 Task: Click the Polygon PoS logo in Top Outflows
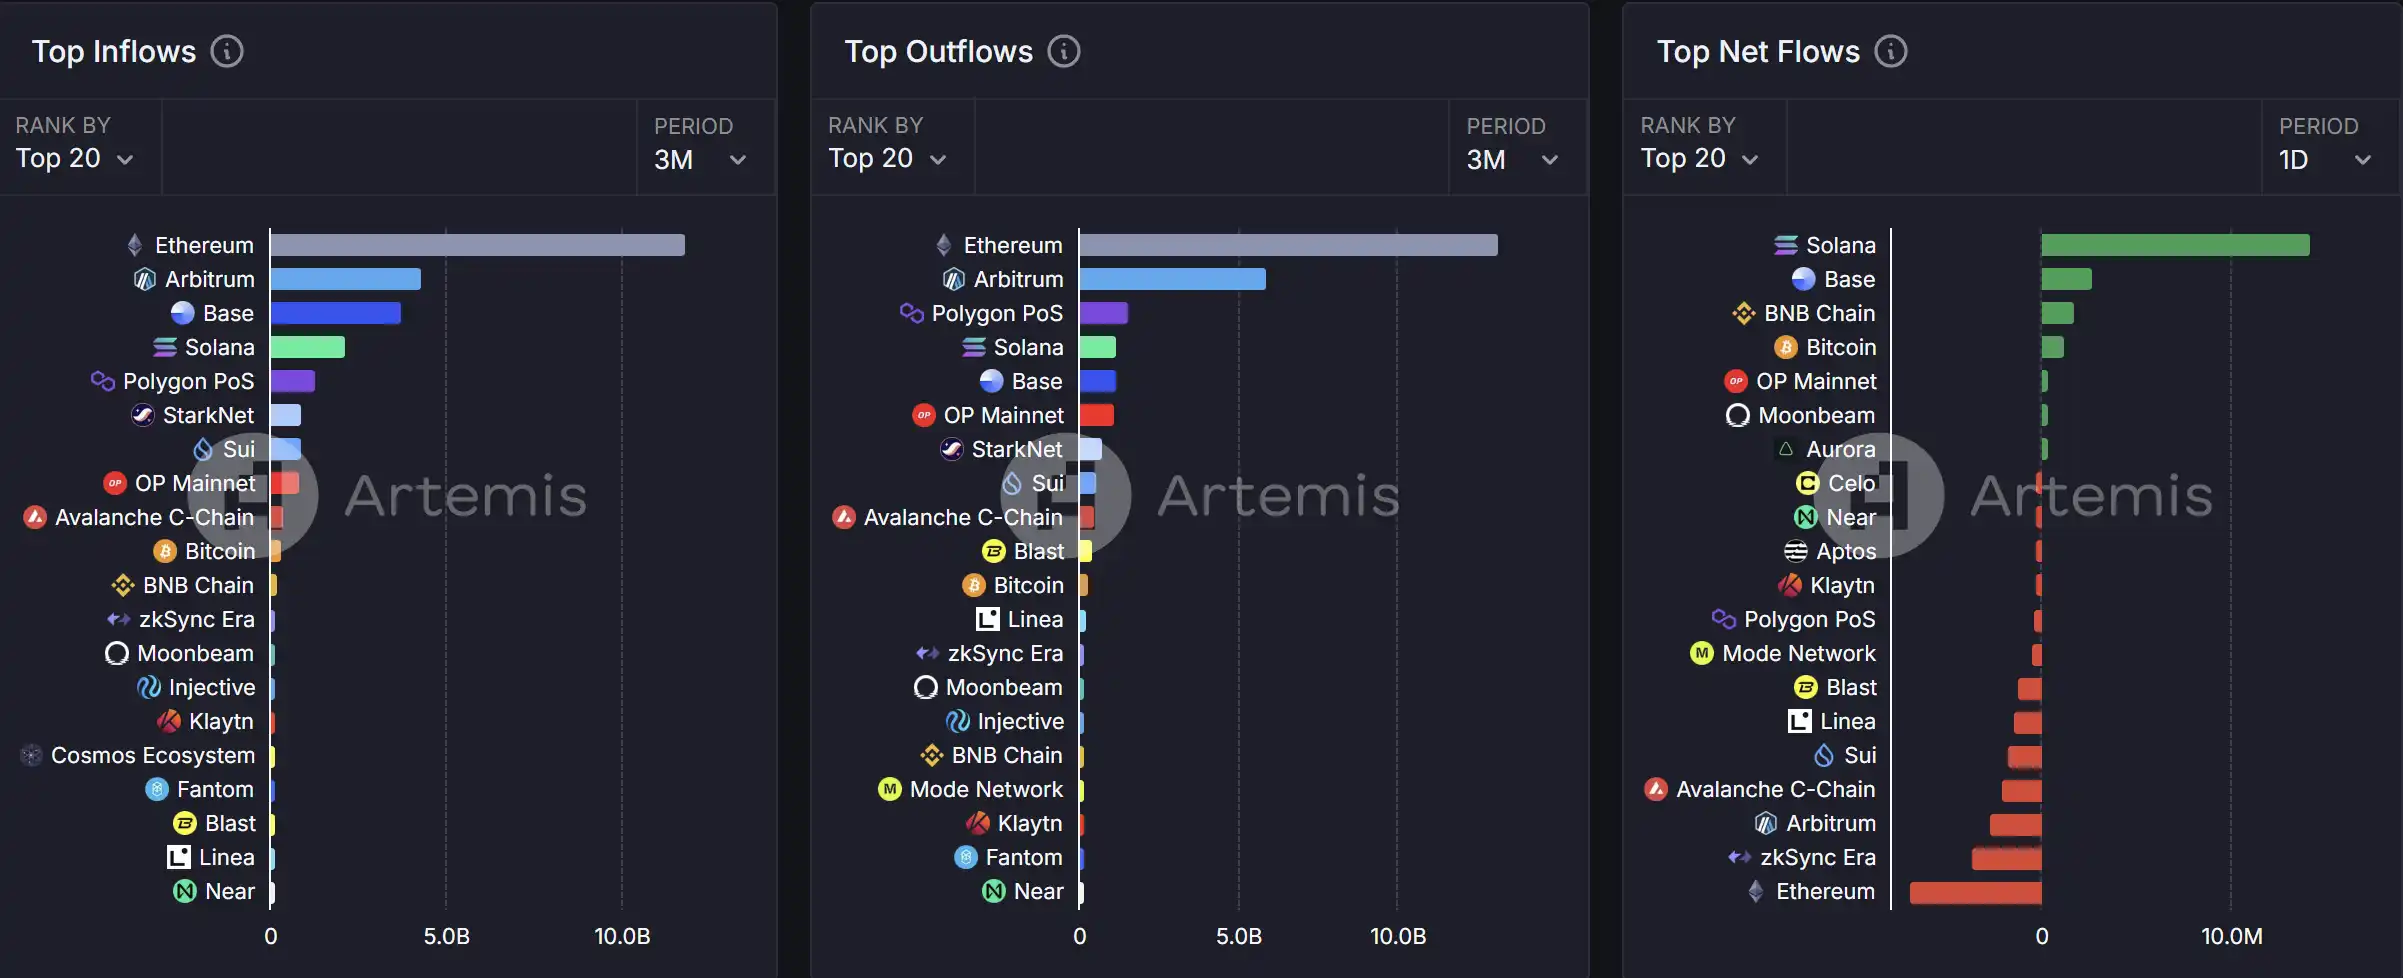[911, 313]
